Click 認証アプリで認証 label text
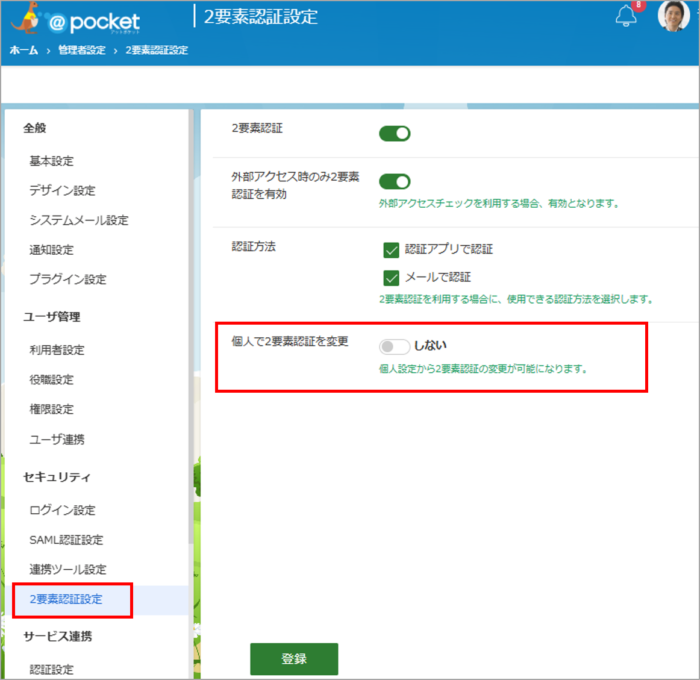Image resolution: width=700 pixels, height=680 pixels. 449,249
